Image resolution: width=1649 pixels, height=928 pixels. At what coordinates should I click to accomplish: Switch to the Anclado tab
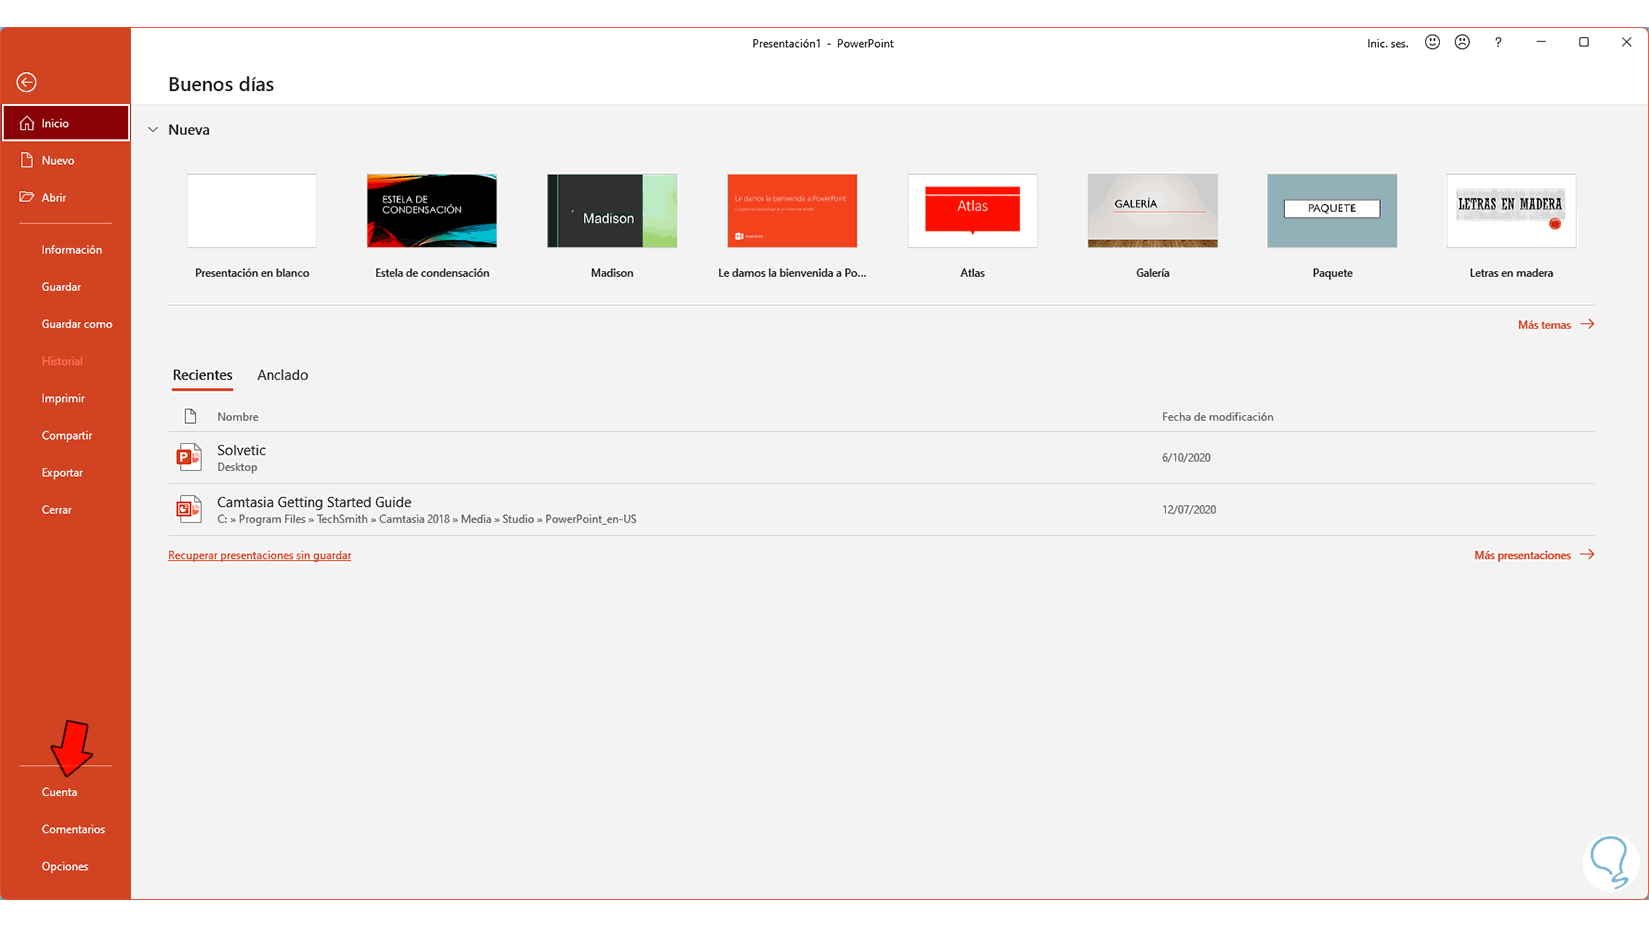(x=283, y=375)
